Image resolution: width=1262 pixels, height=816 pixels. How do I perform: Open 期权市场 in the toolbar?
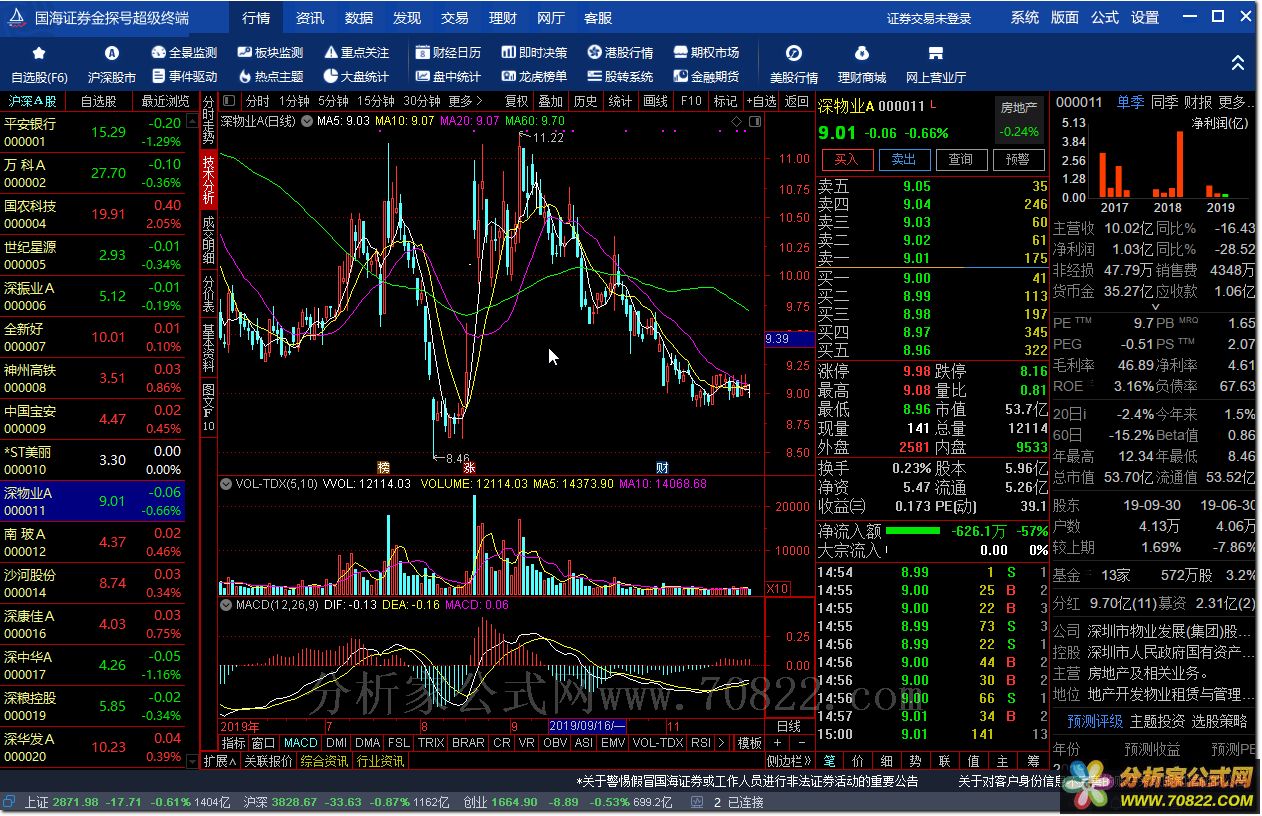[707, 53]
